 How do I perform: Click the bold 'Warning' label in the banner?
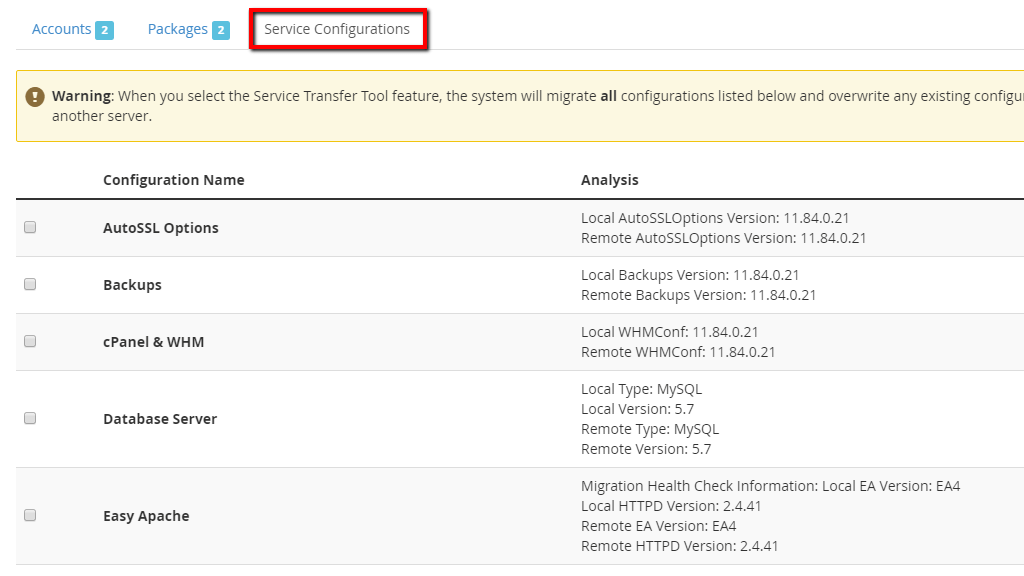82,96
